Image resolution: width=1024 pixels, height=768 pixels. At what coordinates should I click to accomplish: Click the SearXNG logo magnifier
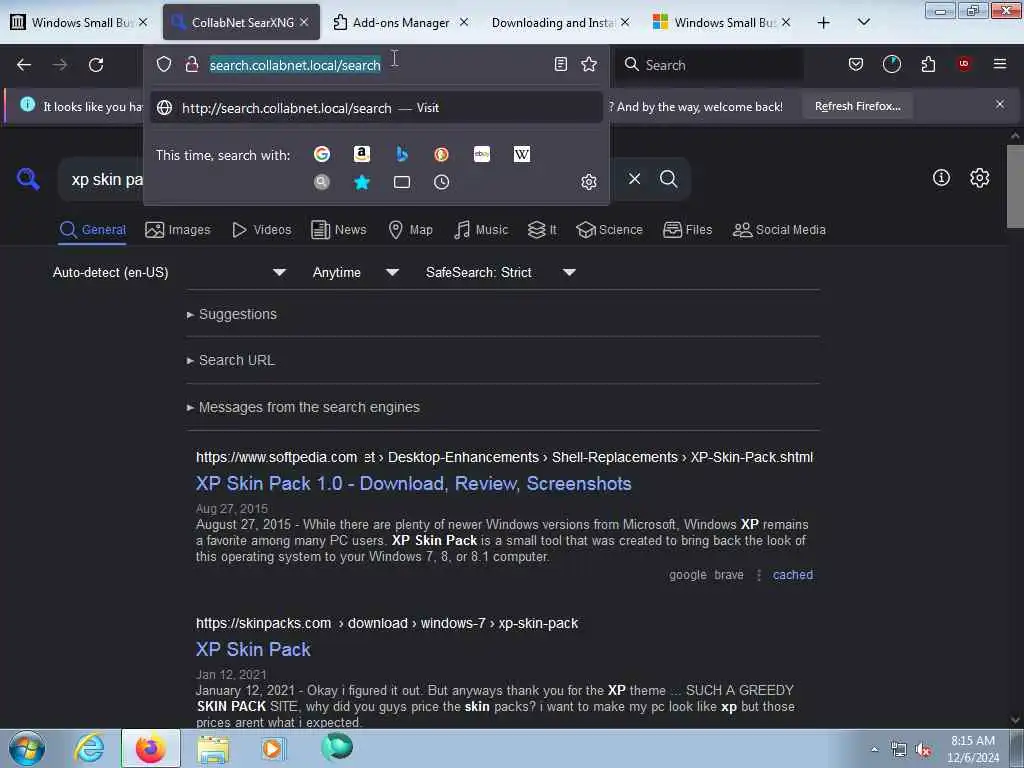point(28,178)
